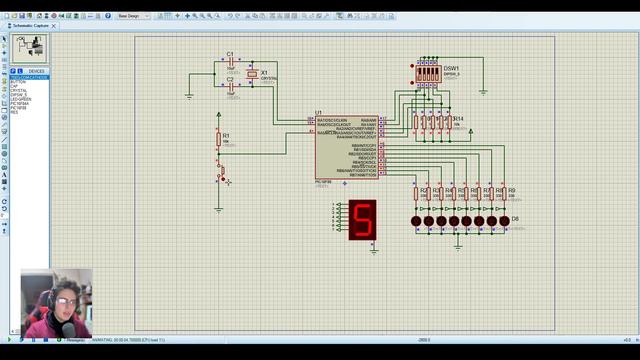
Task: Toggle the rightmost DSW1 DIP switch
Action: tap(437, 74)
